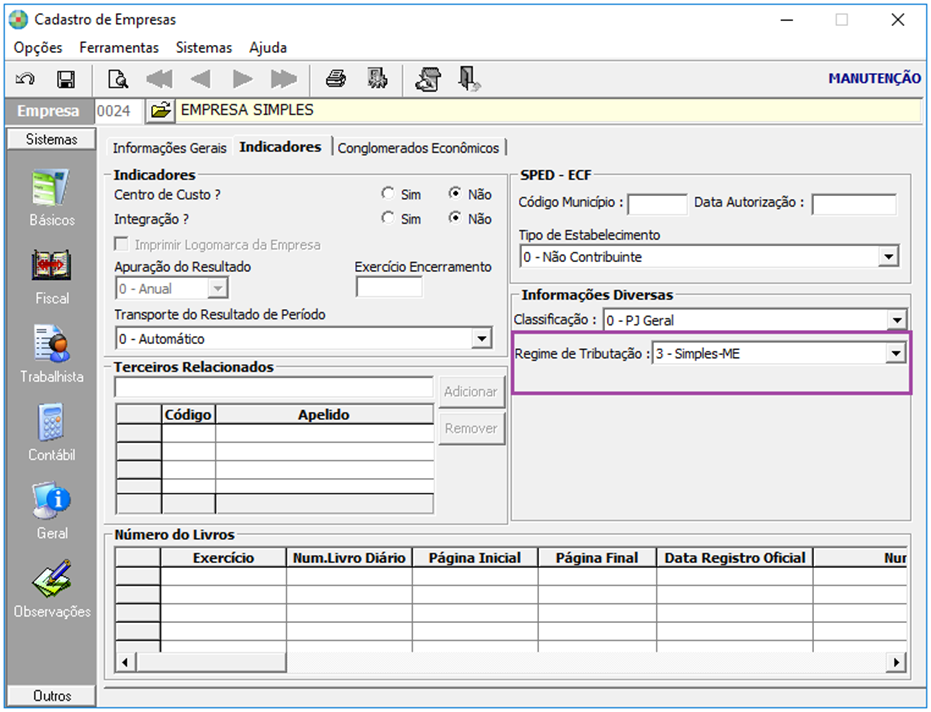Open the Trabalhista sidebar module

coord(52,355)
